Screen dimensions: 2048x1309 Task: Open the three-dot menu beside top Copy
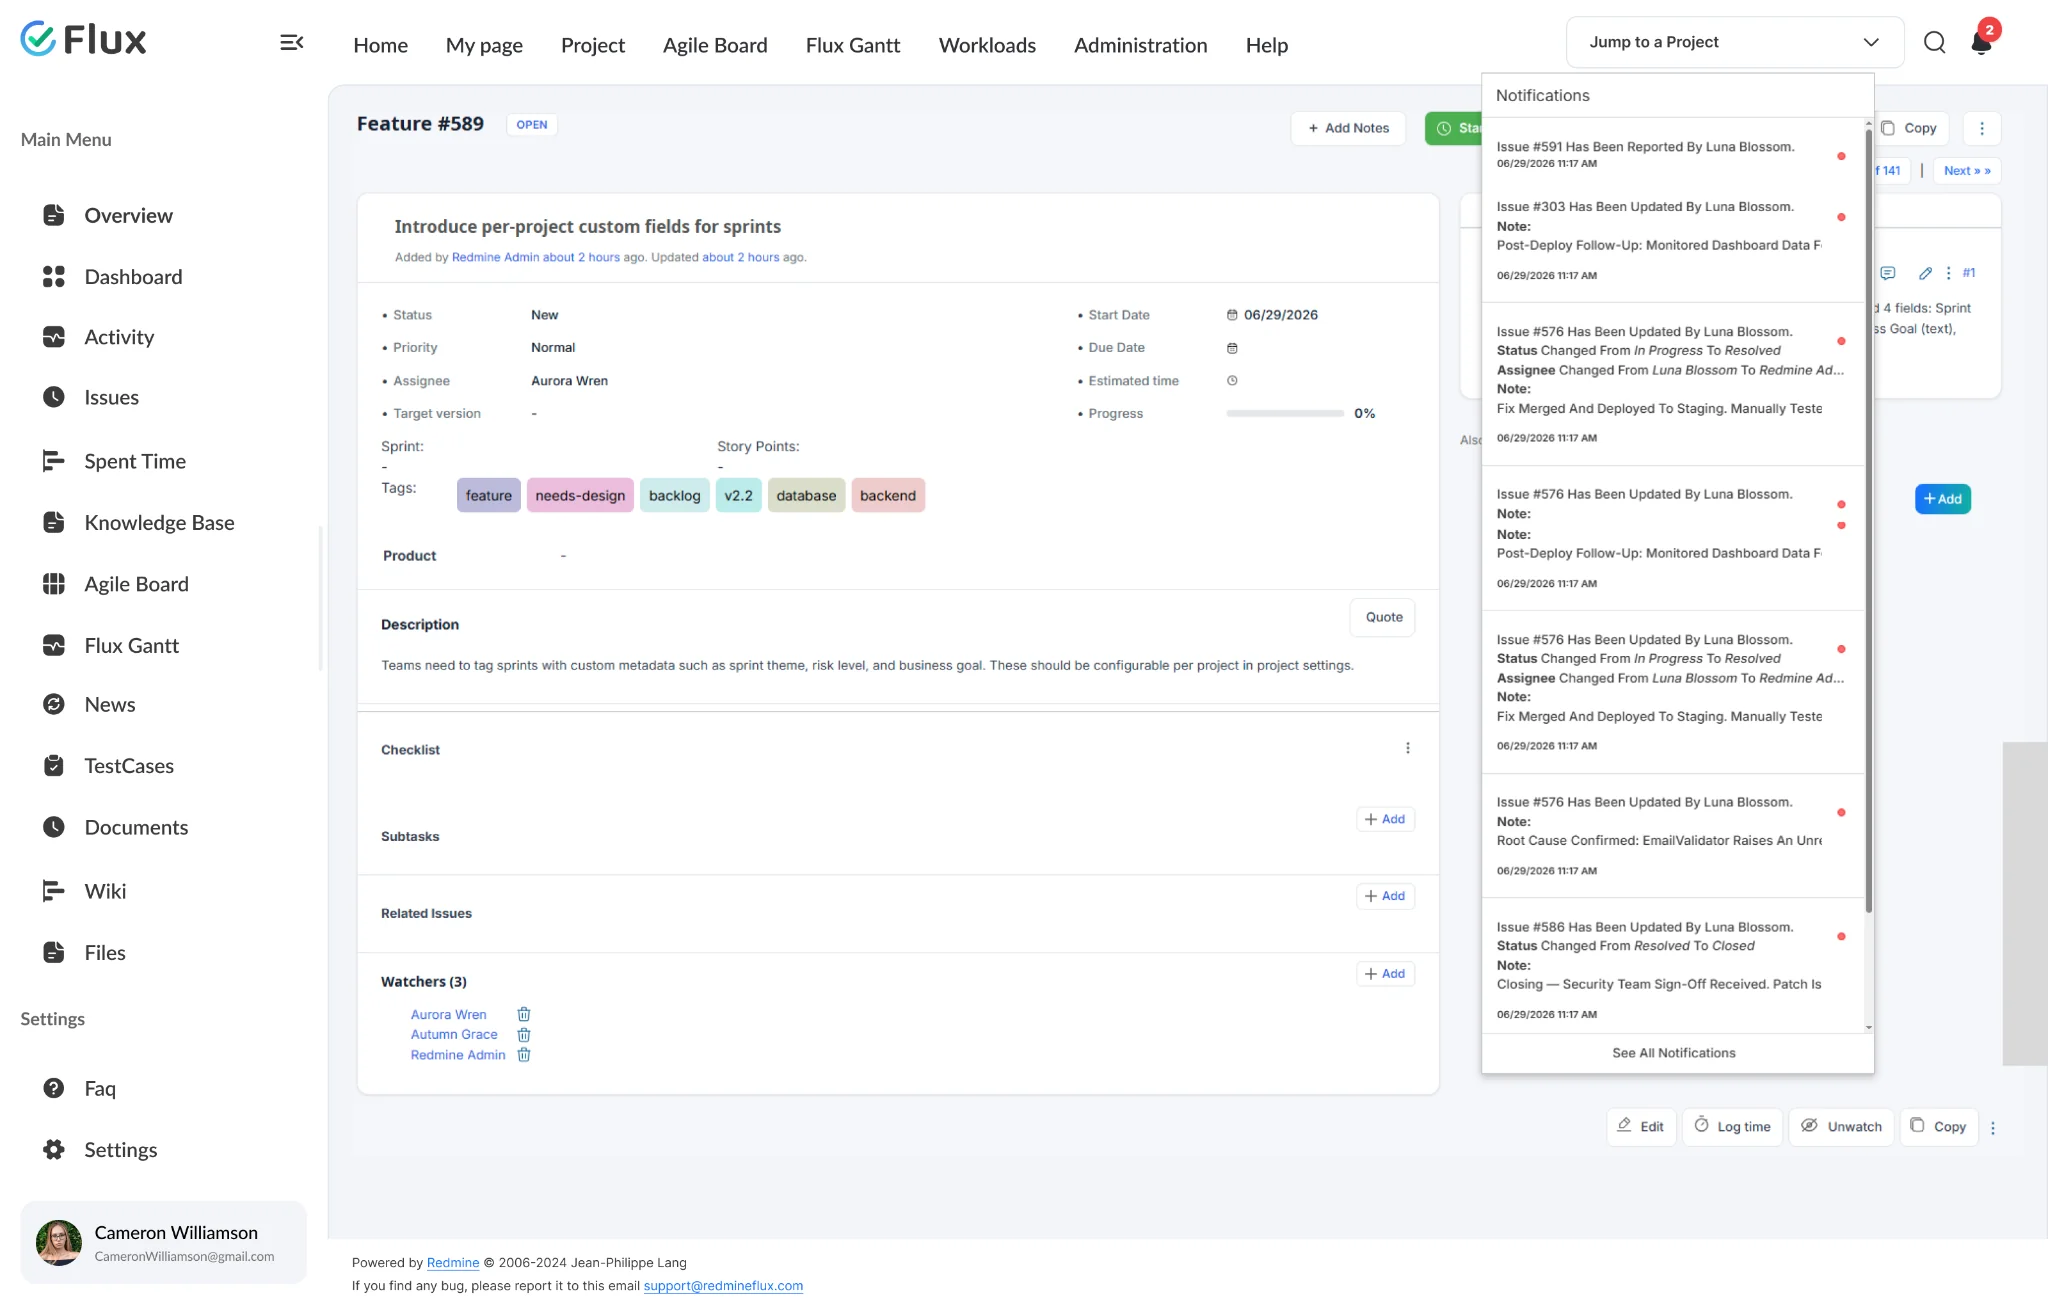click(1982, 128)
